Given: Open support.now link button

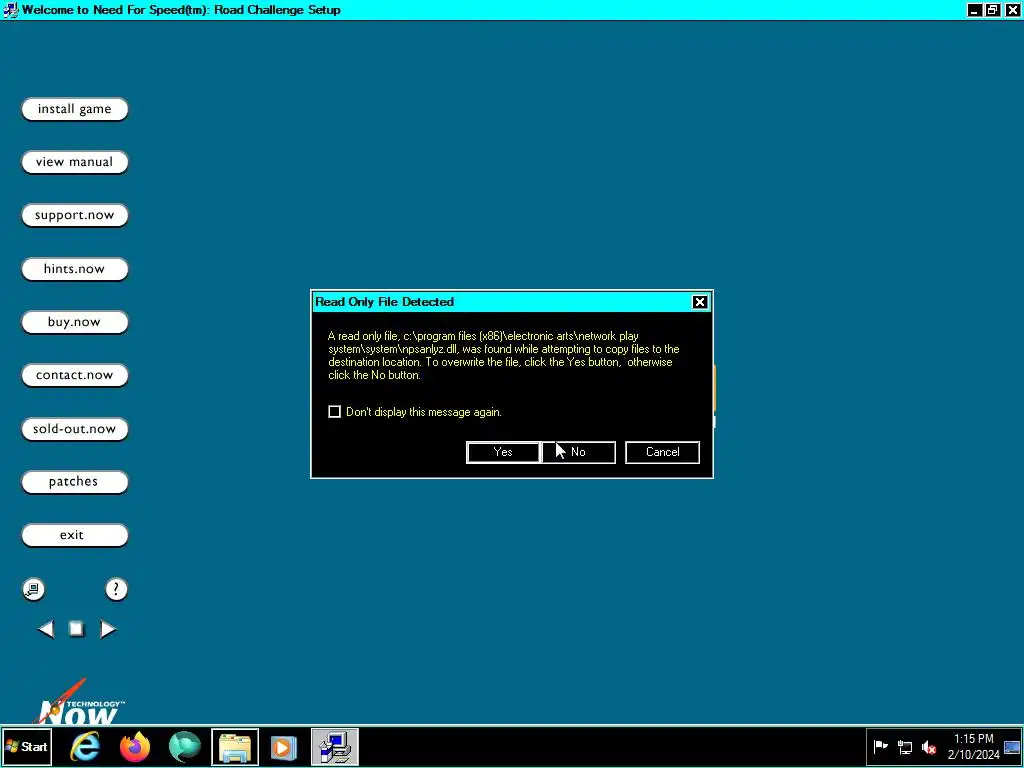Looking at the screenshot, I should point(74,216).
